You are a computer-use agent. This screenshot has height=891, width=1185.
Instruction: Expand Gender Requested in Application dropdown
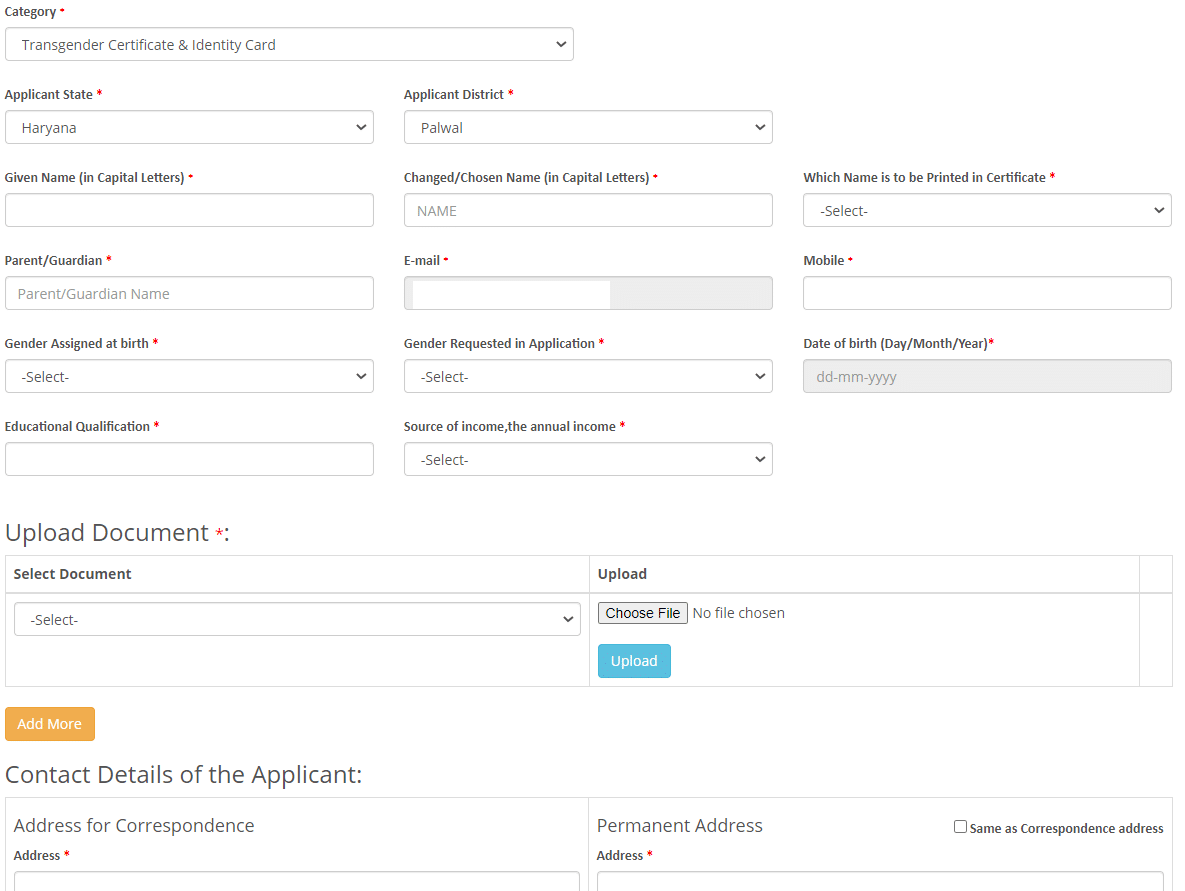point(588,377)
